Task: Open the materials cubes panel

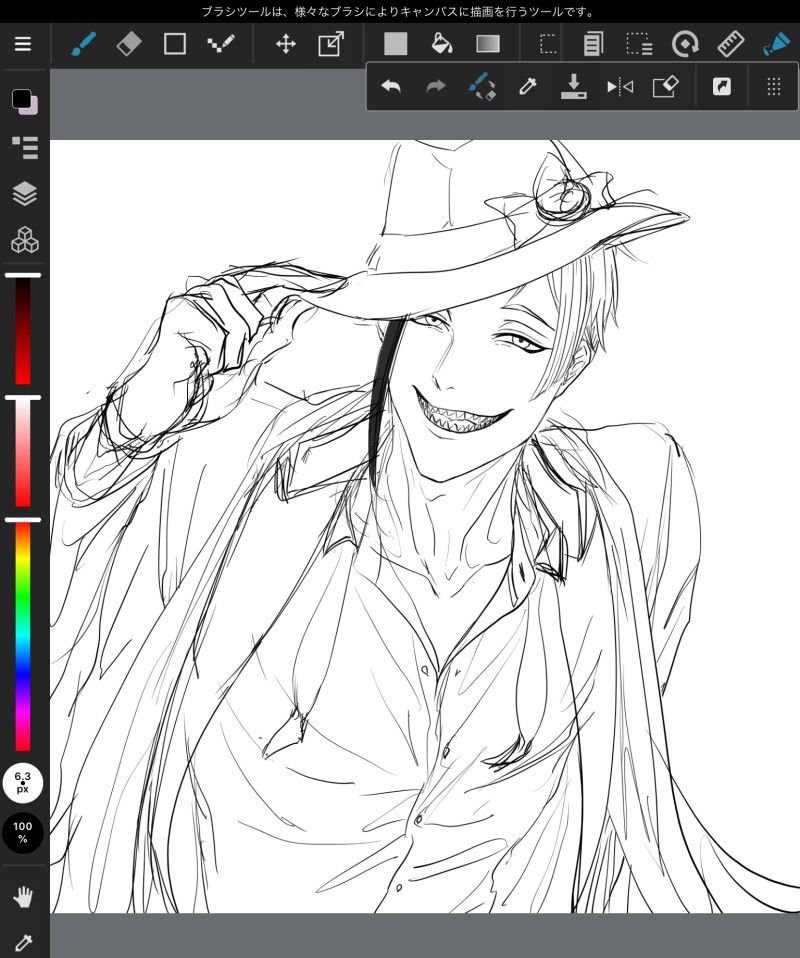Action: click(x=24, y=240)
